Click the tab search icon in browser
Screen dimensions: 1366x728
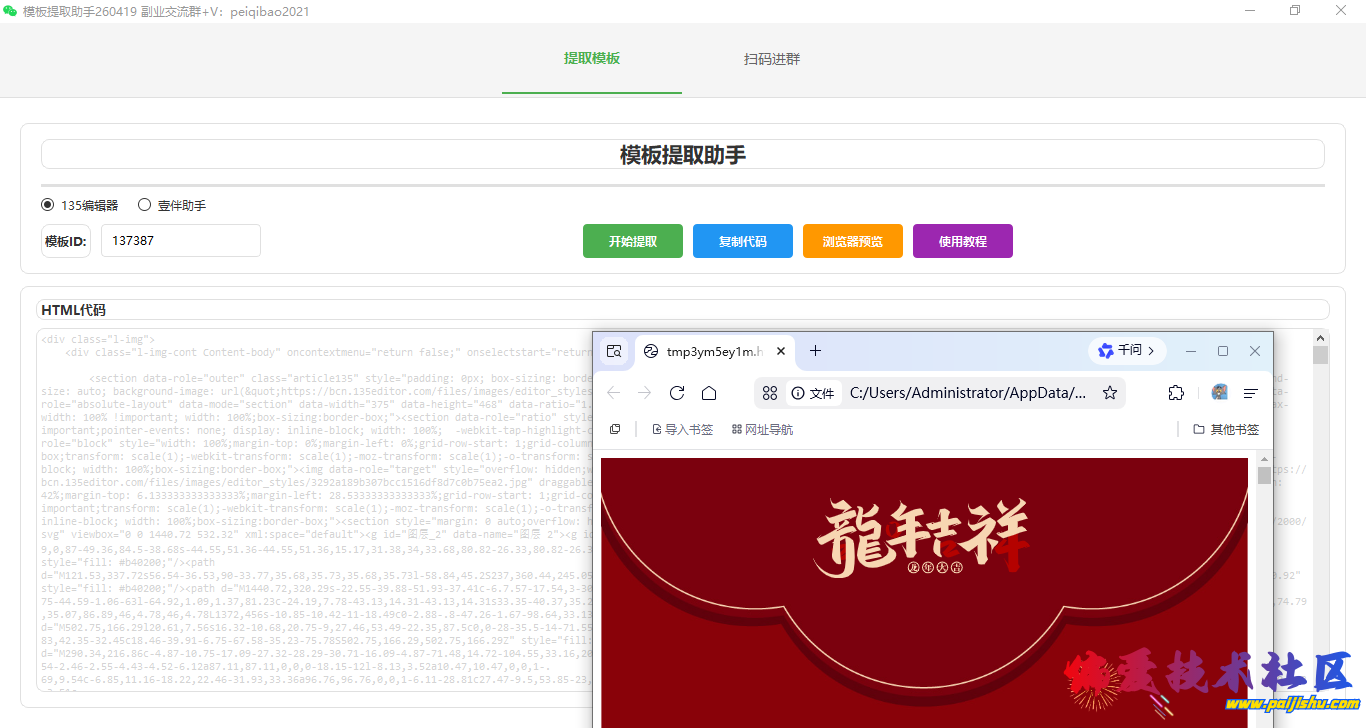coord(614,351)
